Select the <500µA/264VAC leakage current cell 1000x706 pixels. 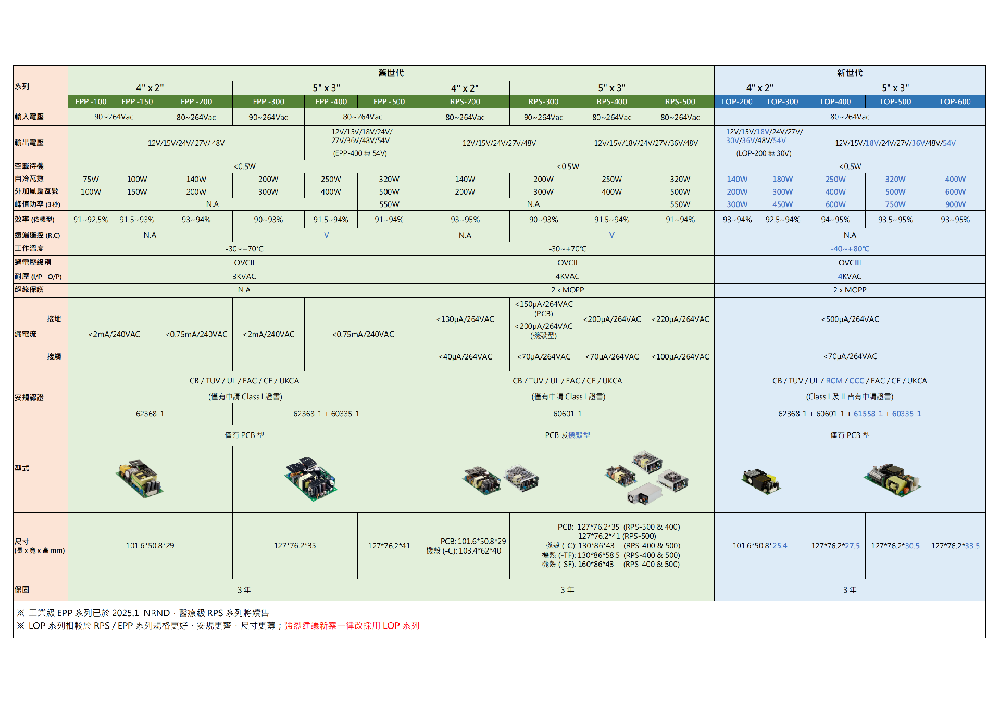[849, 319]
